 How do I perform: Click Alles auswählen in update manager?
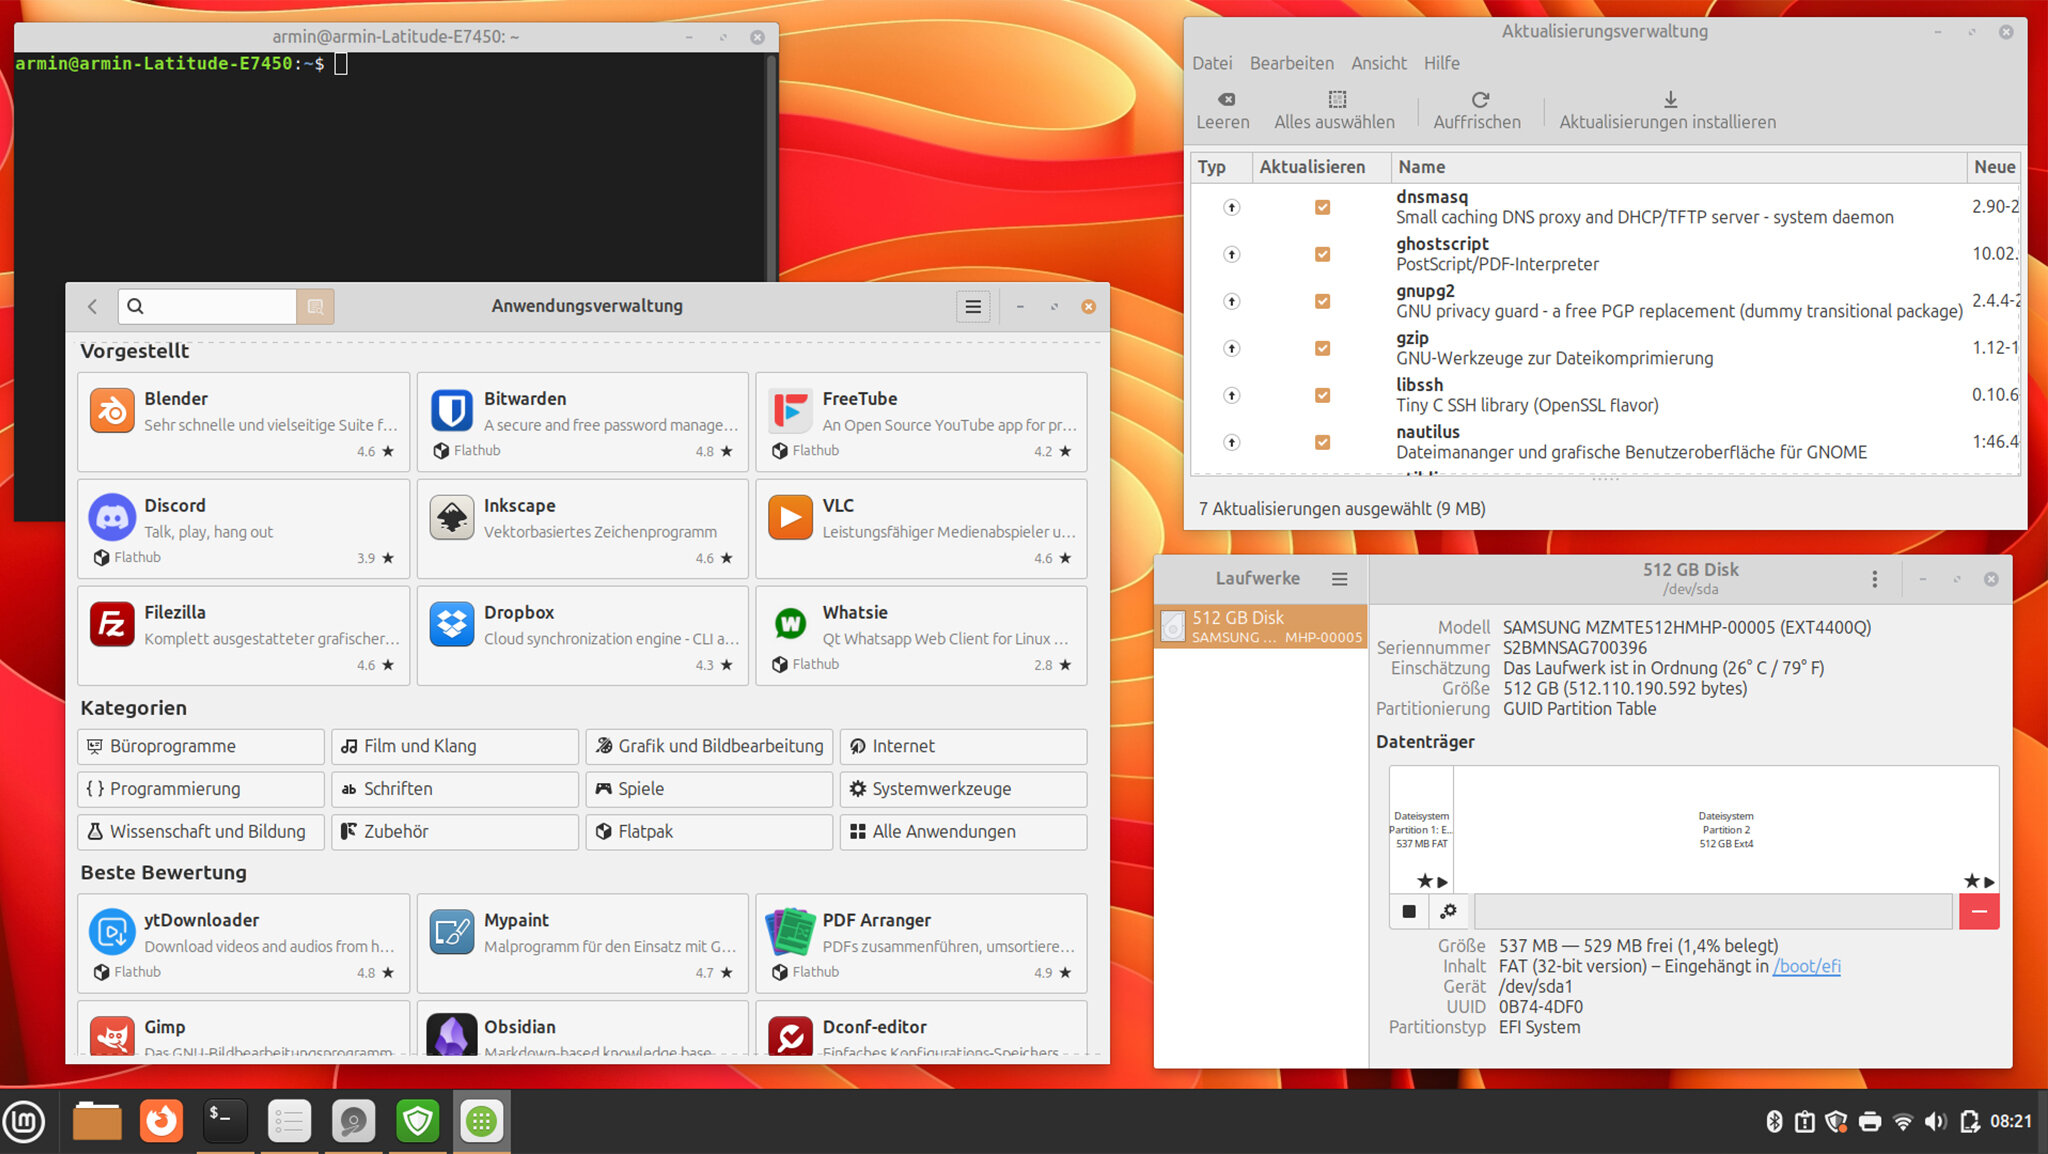(1334, 111)
